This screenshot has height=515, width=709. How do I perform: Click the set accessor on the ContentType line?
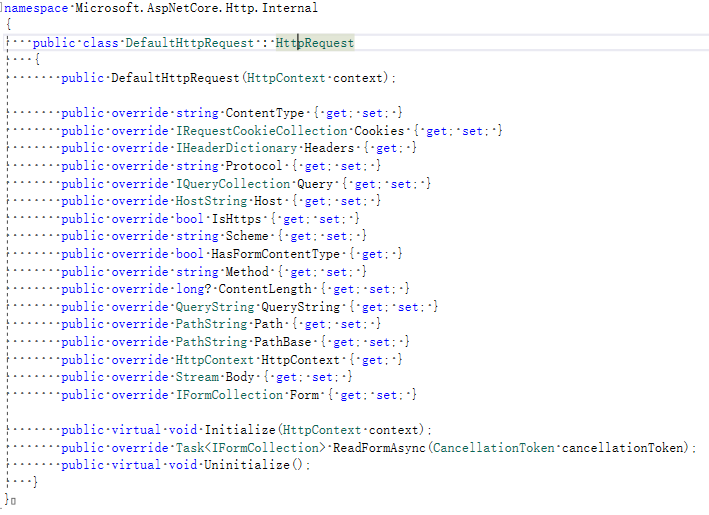click(x=372, y=113)
